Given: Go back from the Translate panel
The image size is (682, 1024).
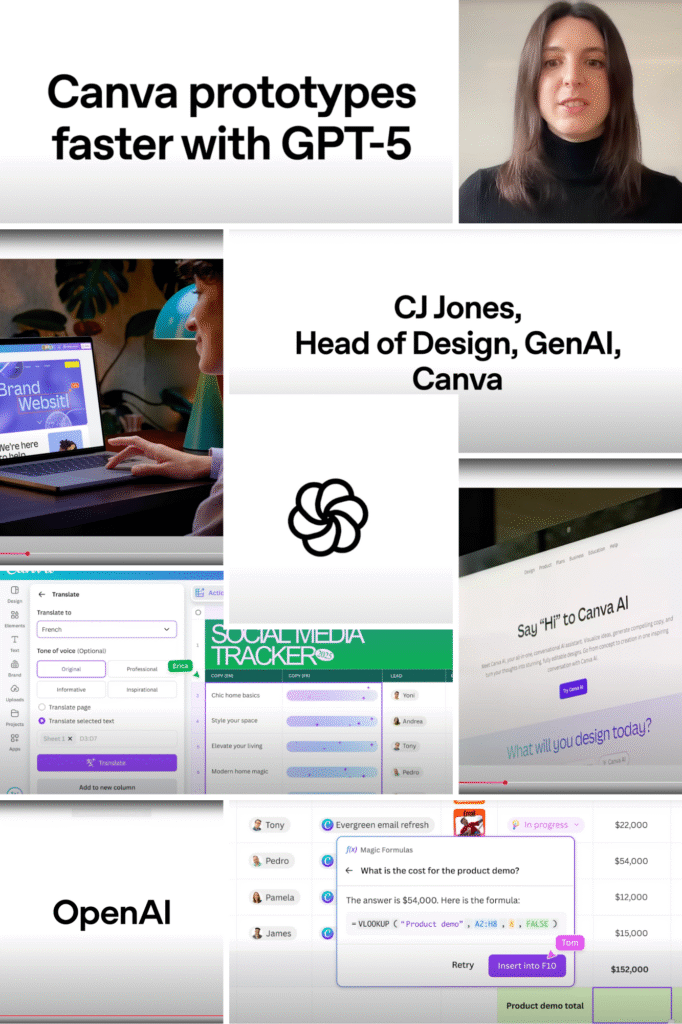Looking at the screenshot, I should pos(42,594).
